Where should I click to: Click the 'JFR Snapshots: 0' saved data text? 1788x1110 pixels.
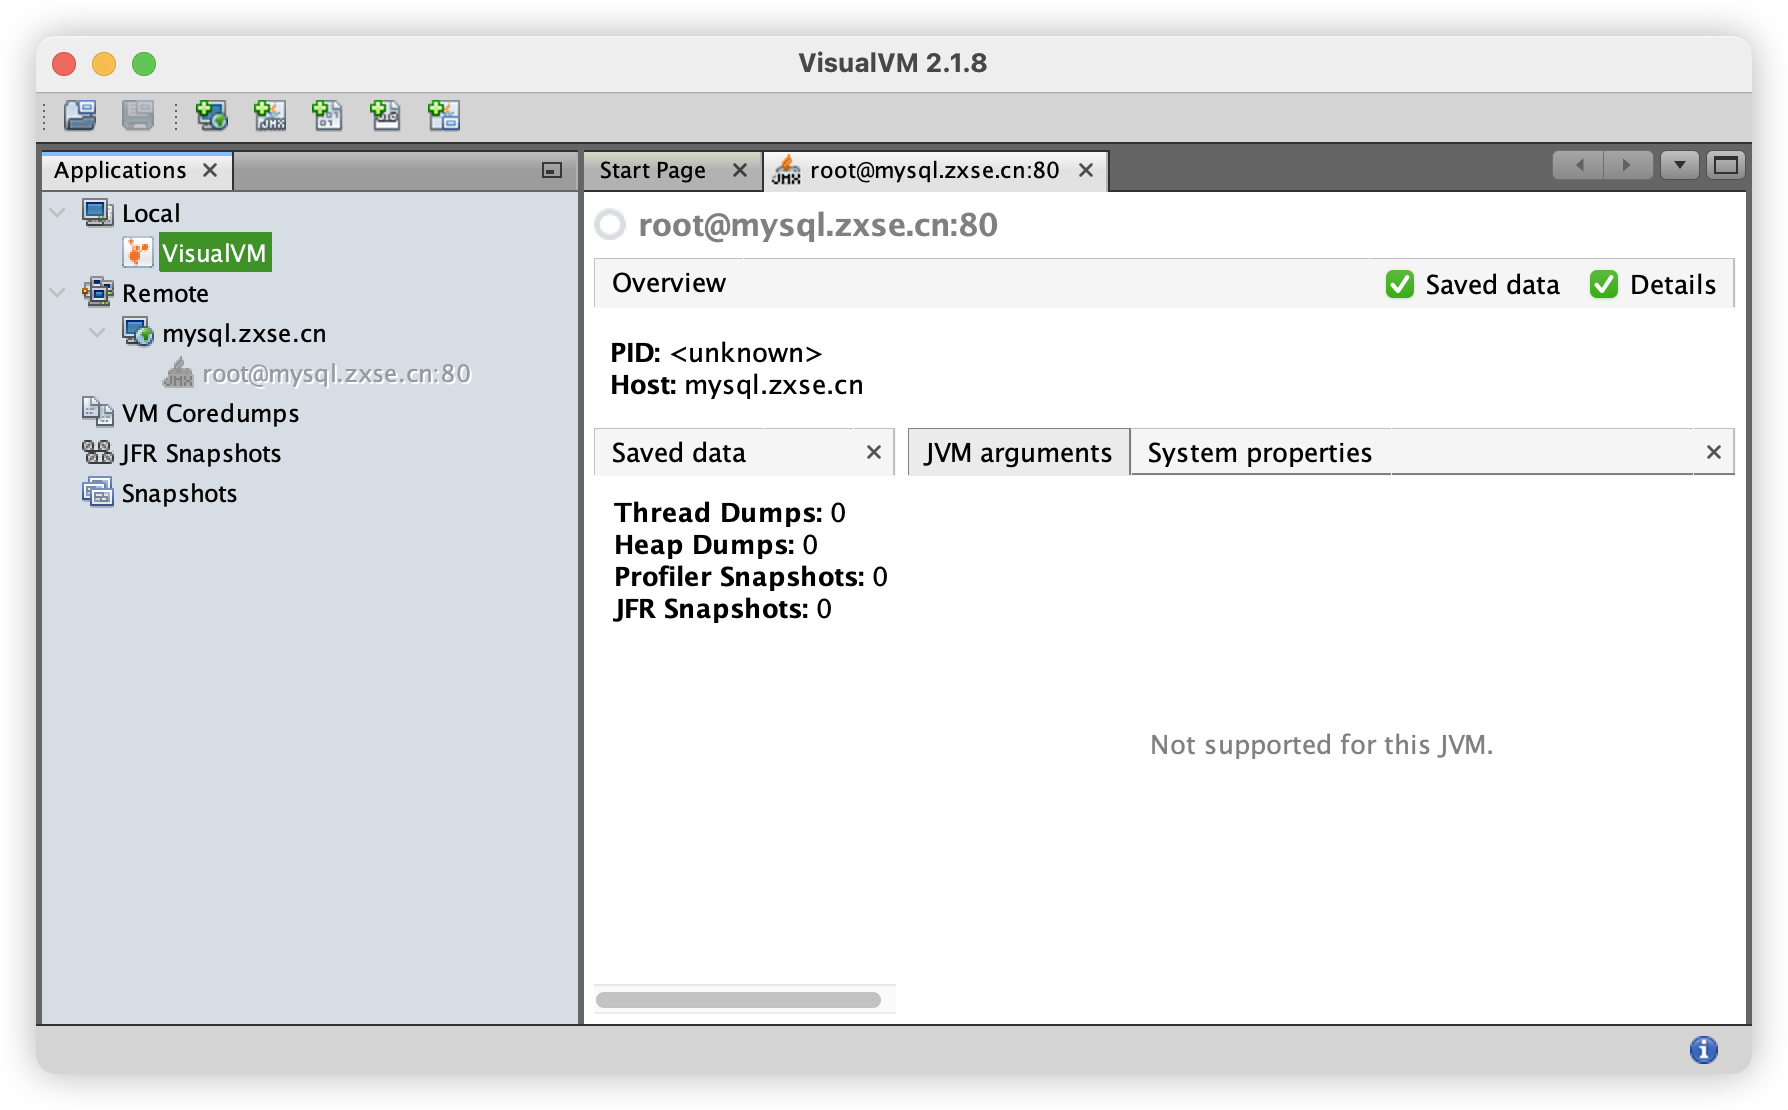723,609
